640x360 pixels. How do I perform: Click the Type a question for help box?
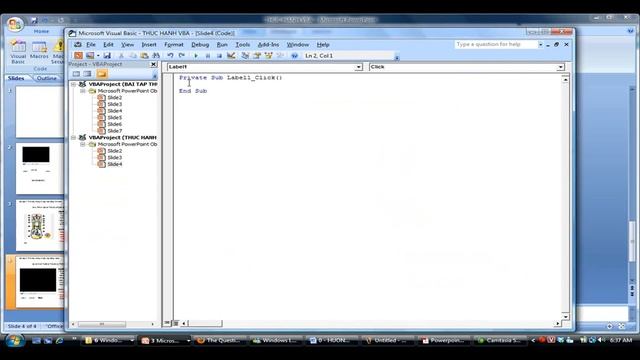[x=496, y=44]
